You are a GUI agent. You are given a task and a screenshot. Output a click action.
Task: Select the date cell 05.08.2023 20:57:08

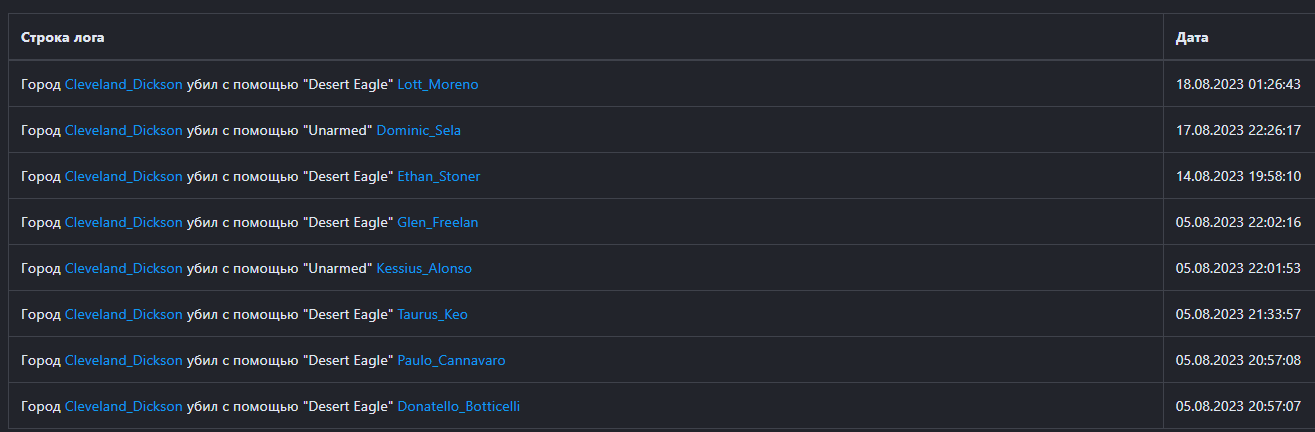click(x=1238, y=361)
